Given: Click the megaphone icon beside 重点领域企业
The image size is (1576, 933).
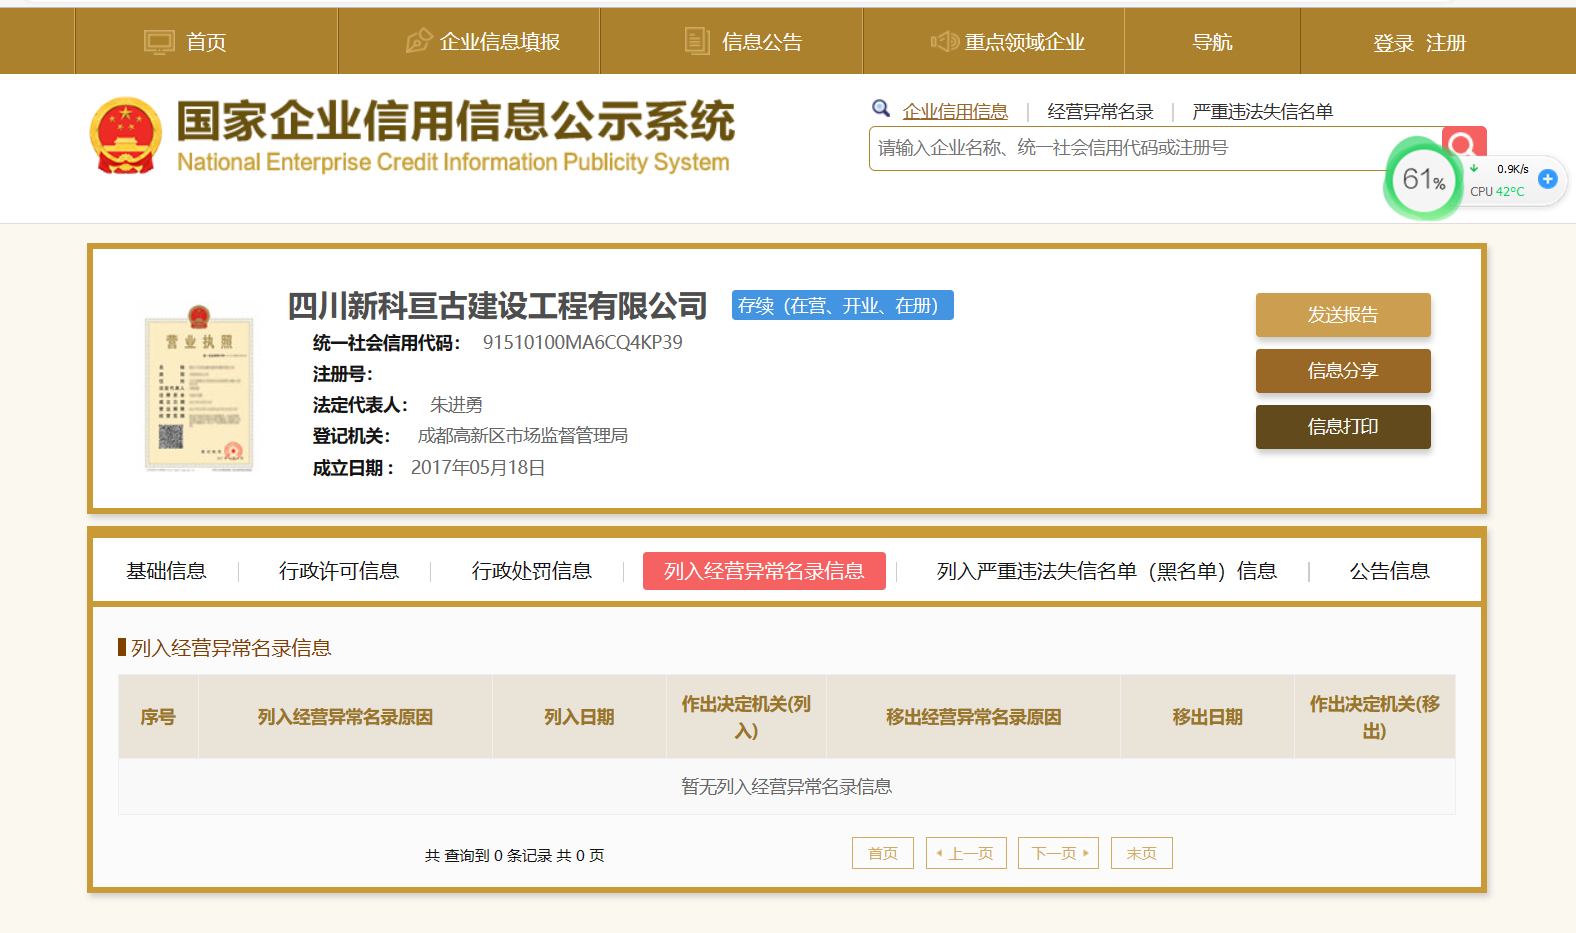Looking at the screenshot, I should point(945,41).
